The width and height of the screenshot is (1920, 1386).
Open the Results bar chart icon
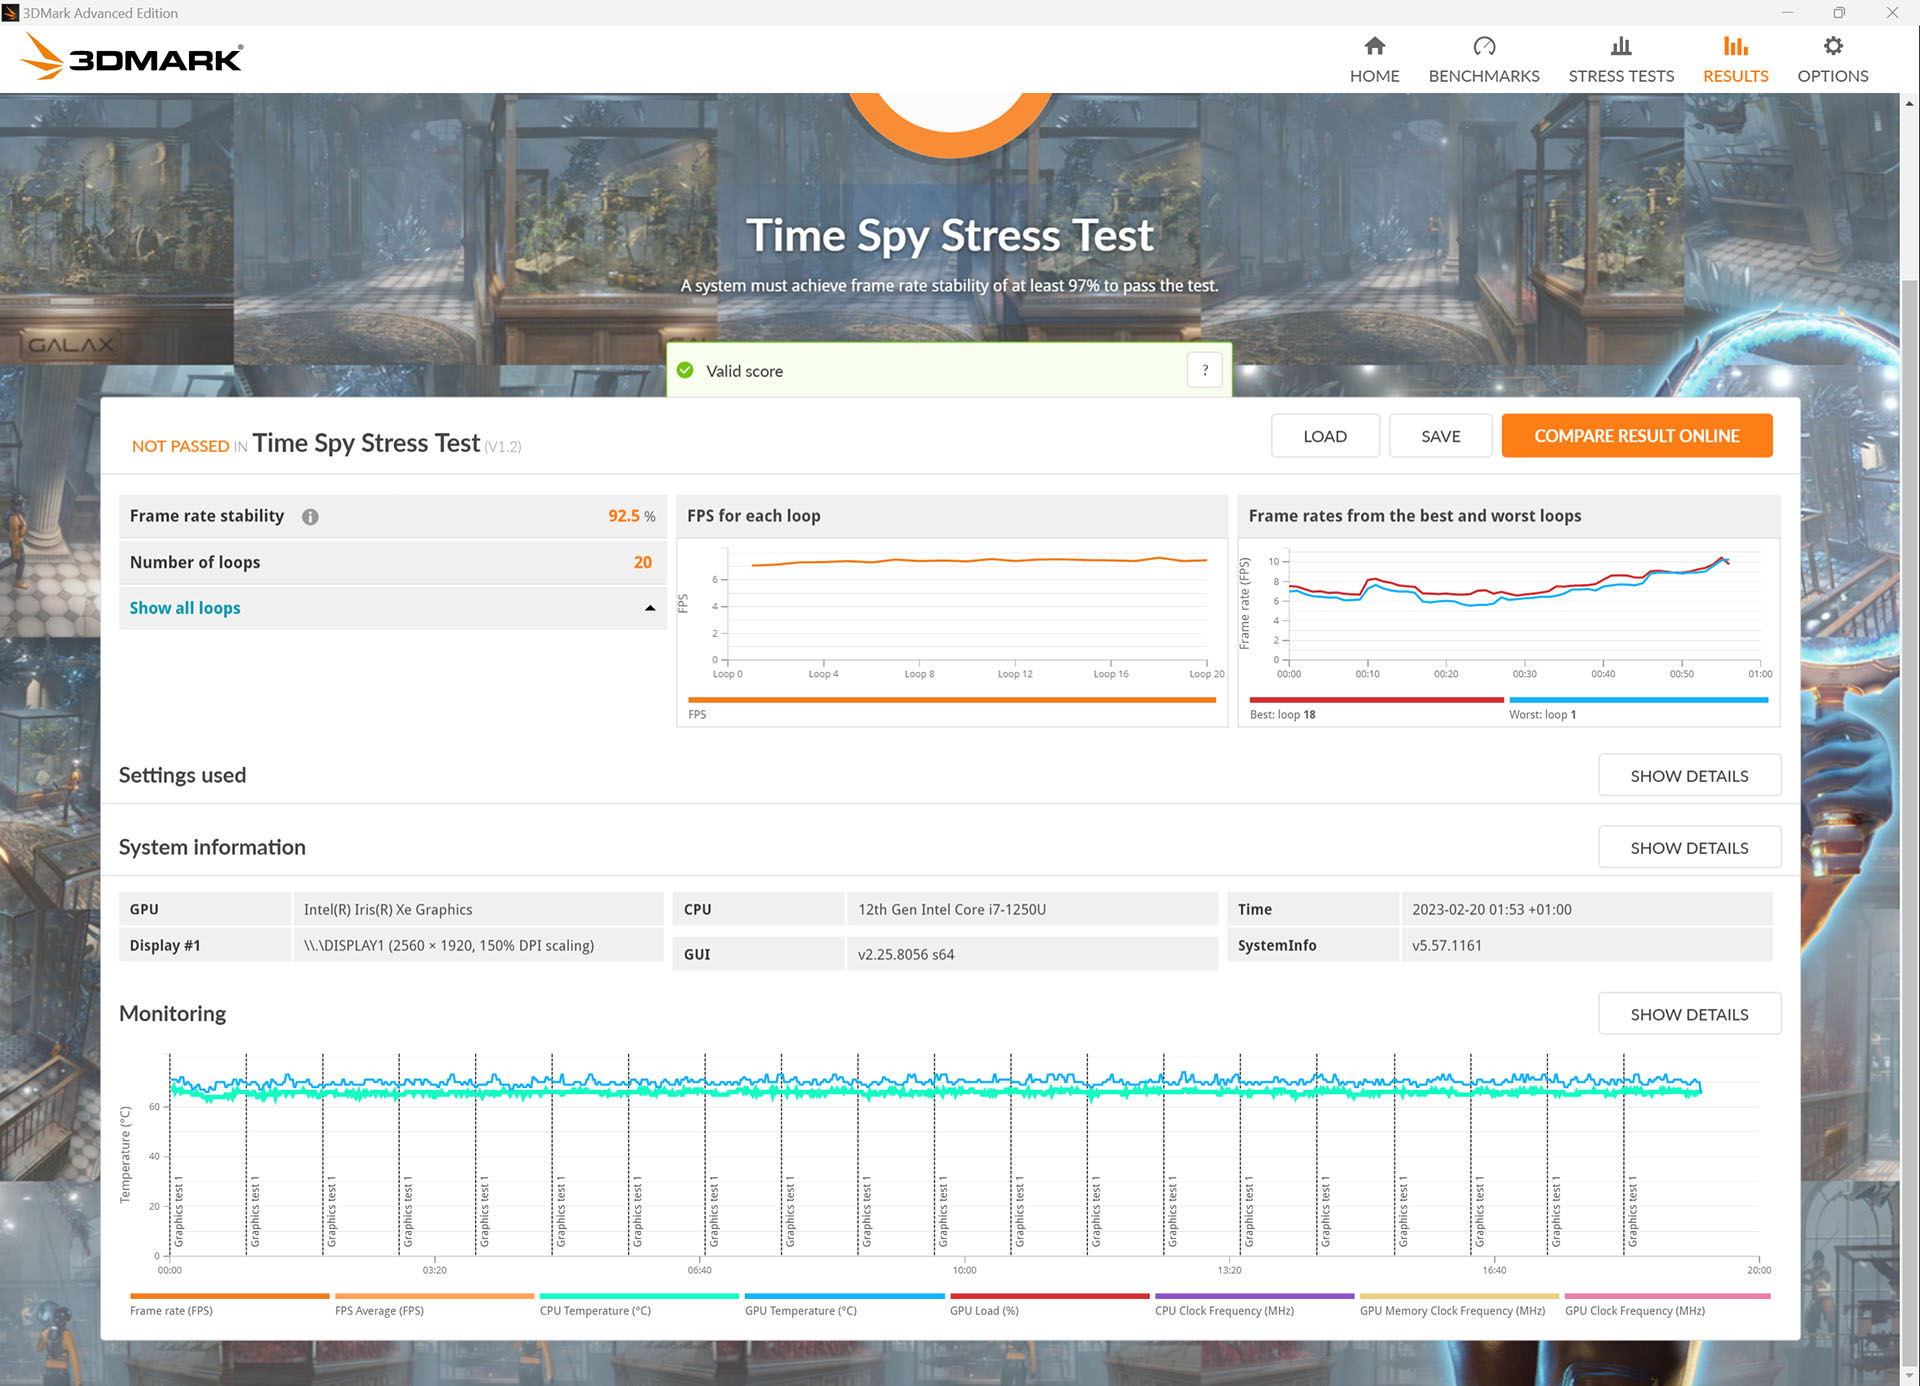[x=1735, y=46]
